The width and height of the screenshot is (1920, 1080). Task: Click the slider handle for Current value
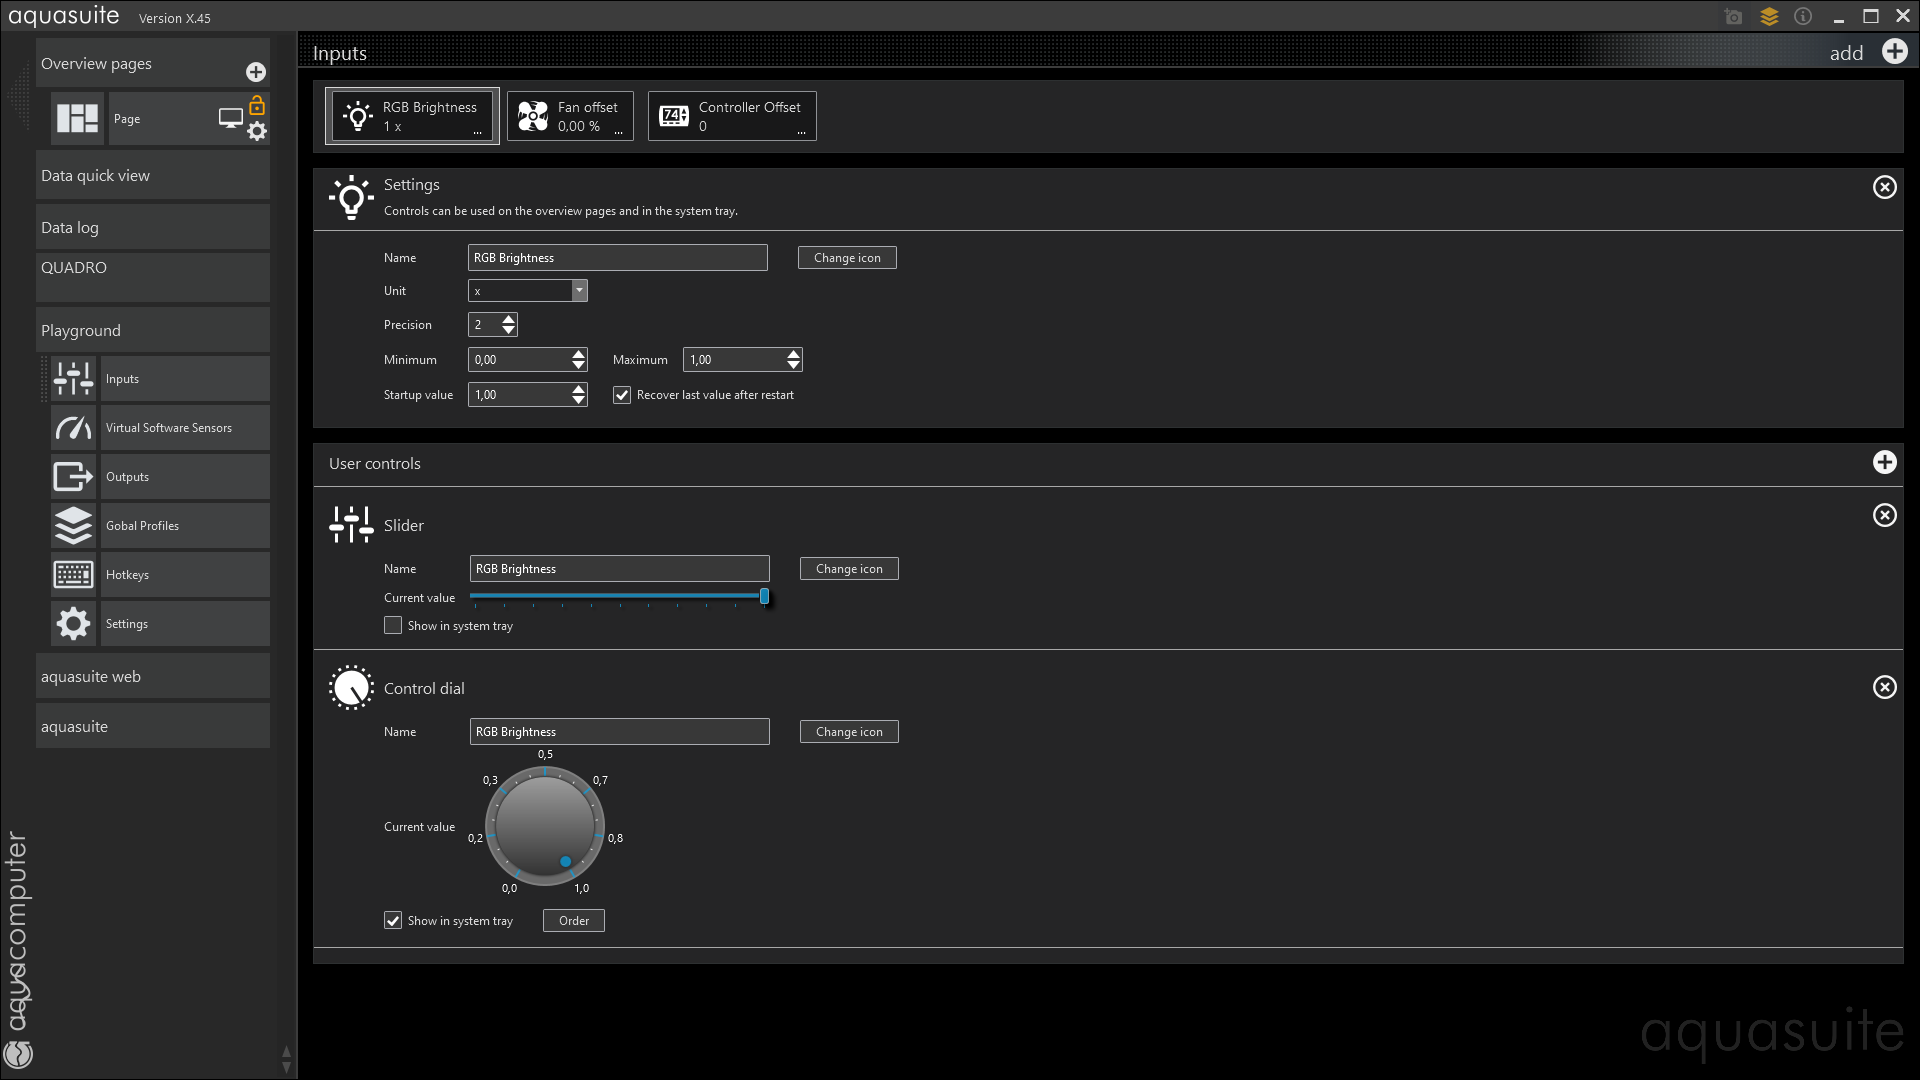[764, 597]
